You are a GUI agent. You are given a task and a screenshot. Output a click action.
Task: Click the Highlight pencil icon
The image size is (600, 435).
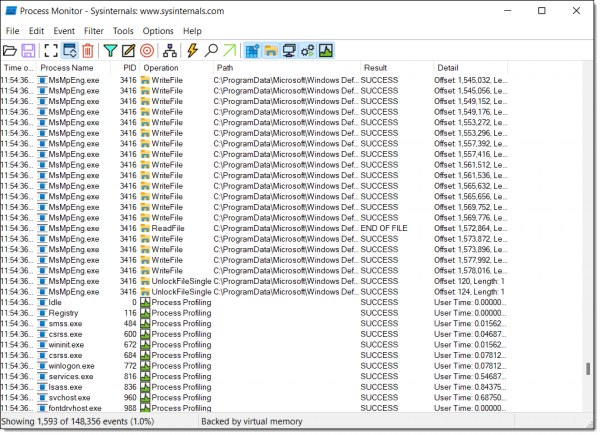[129, 51]
